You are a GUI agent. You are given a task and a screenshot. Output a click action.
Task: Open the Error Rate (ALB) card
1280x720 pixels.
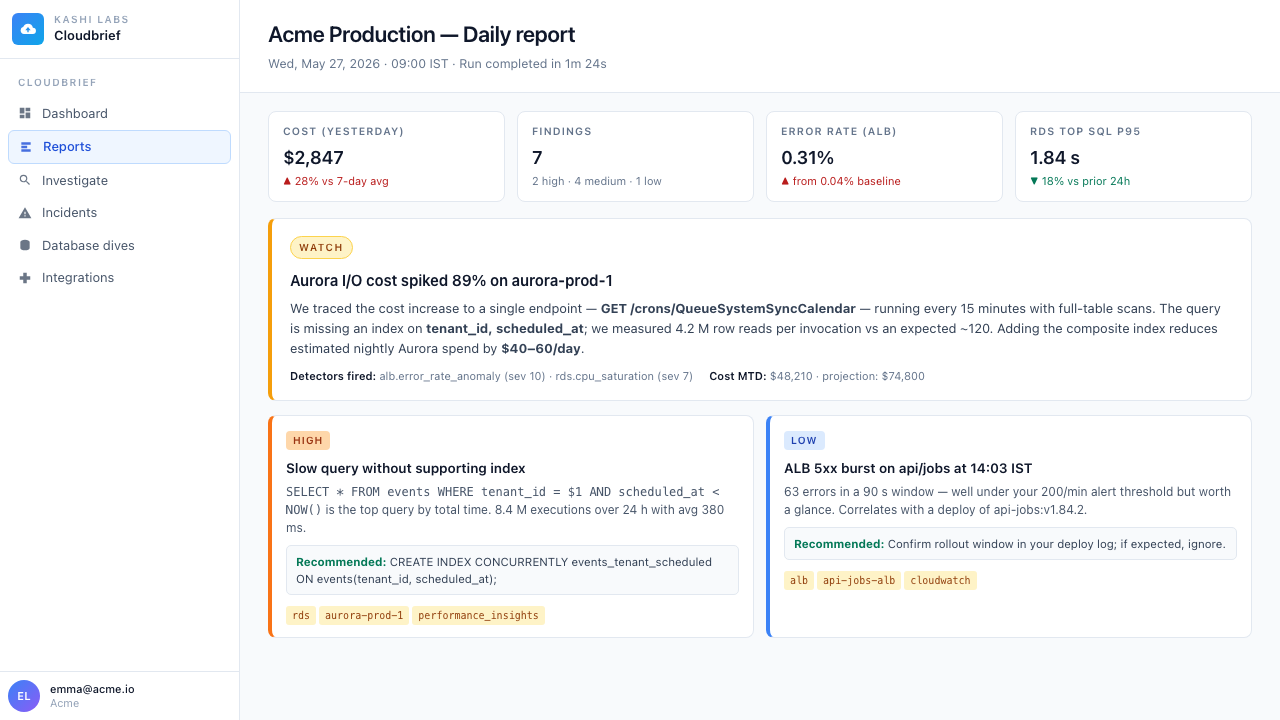pyautogui.click(x=884, y=156)
